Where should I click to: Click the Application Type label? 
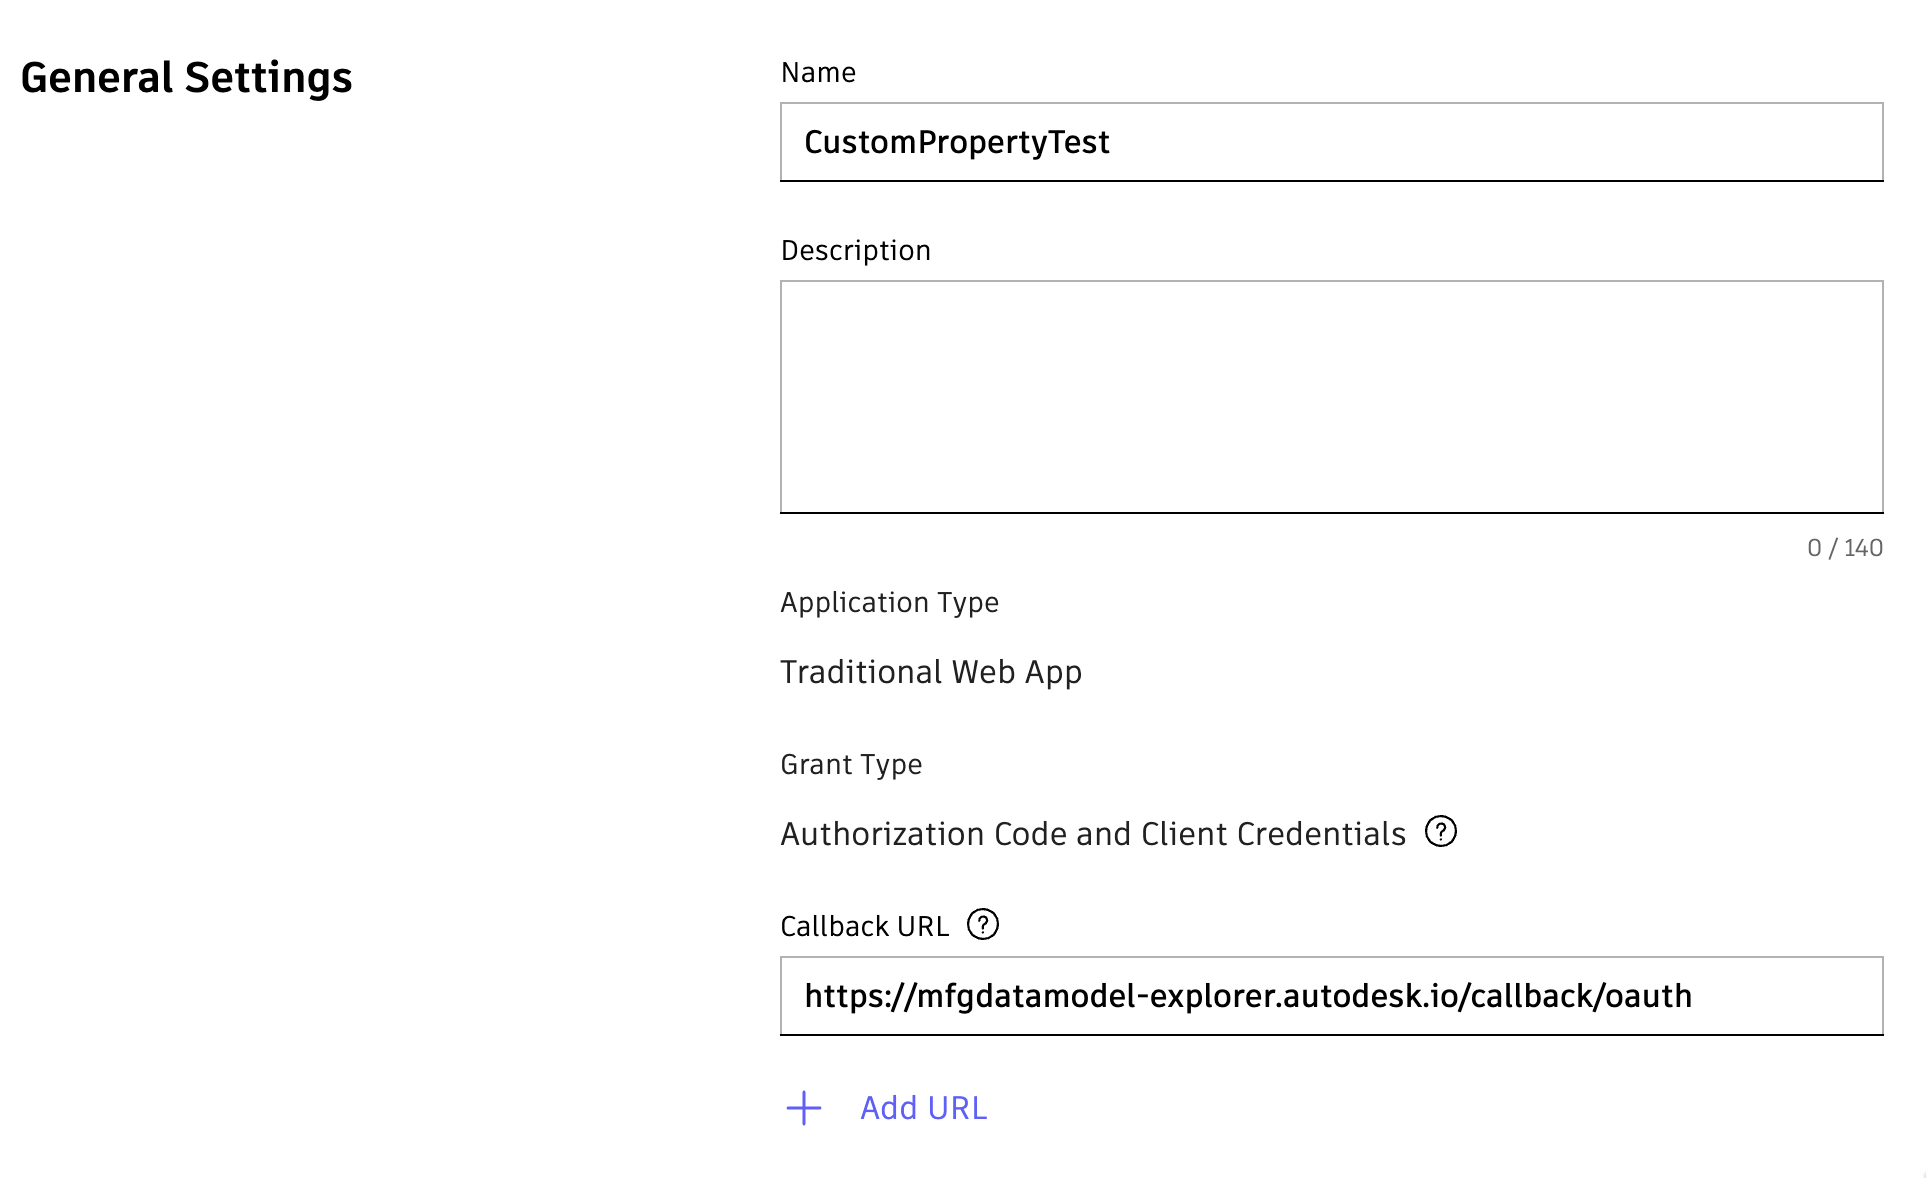[888, 602]
